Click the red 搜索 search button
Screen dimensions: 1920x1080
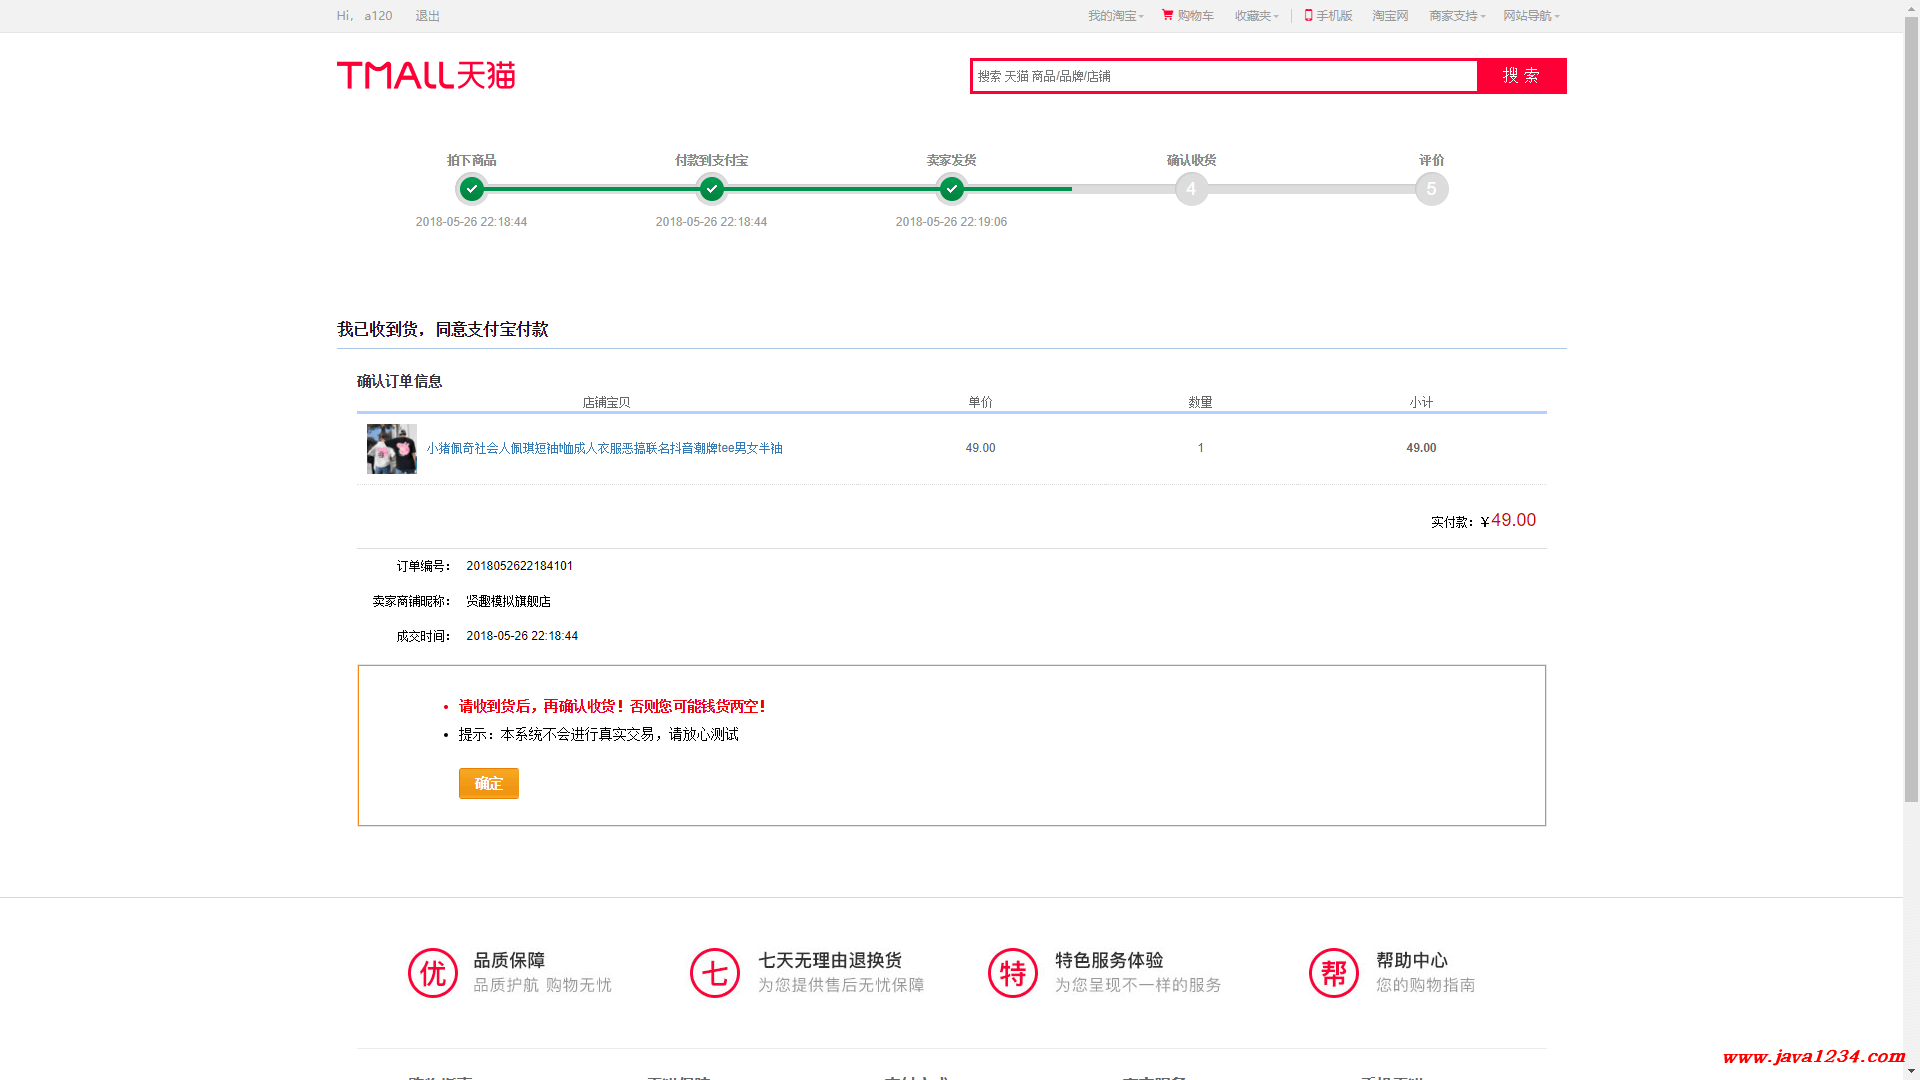pos(1522,76)
